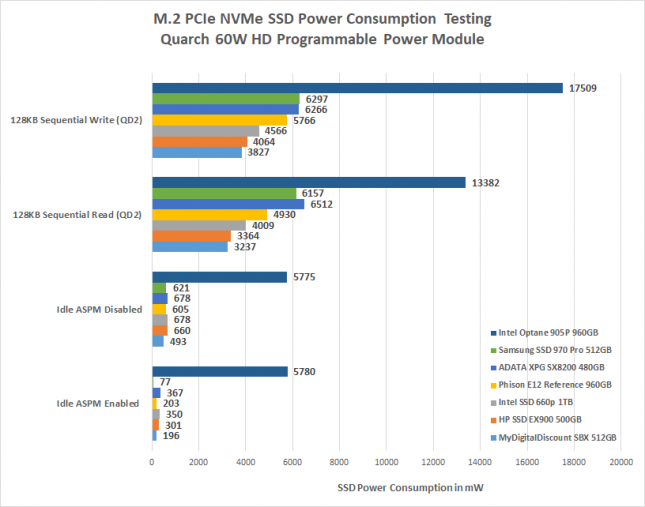
Task: Click the Intel SSD 660p legend swatch
Action: 494,403
